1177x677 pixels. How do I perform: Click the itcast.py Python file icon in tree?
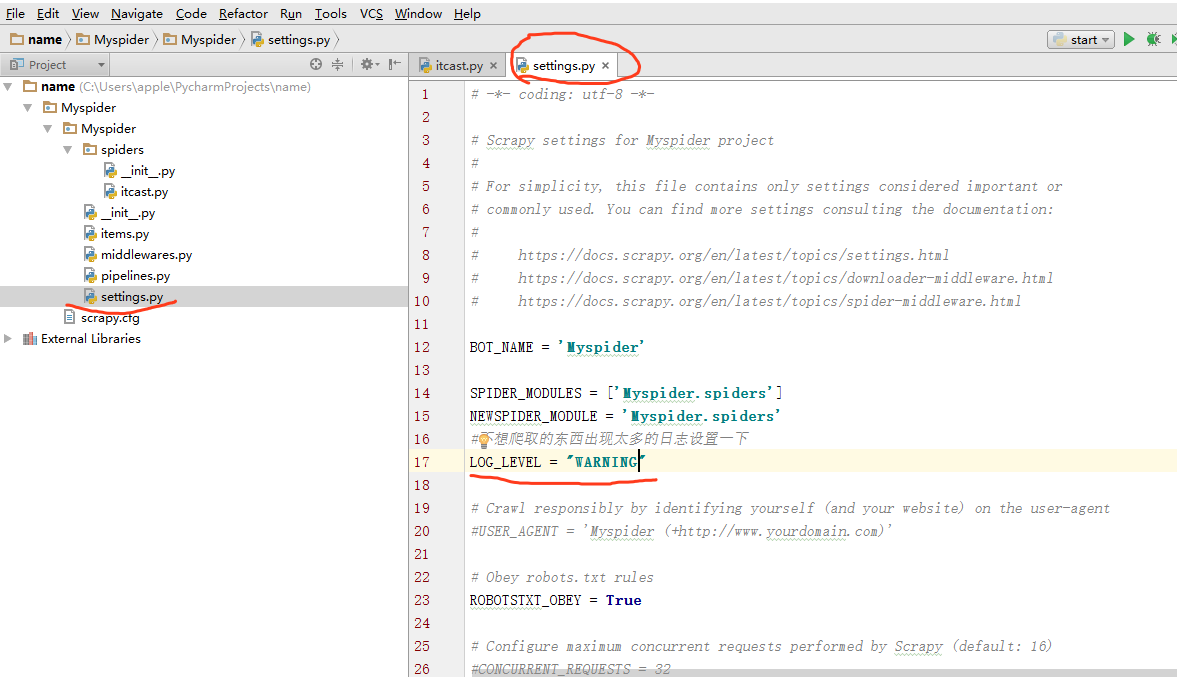pyautogui.click(x=110, y=191)
